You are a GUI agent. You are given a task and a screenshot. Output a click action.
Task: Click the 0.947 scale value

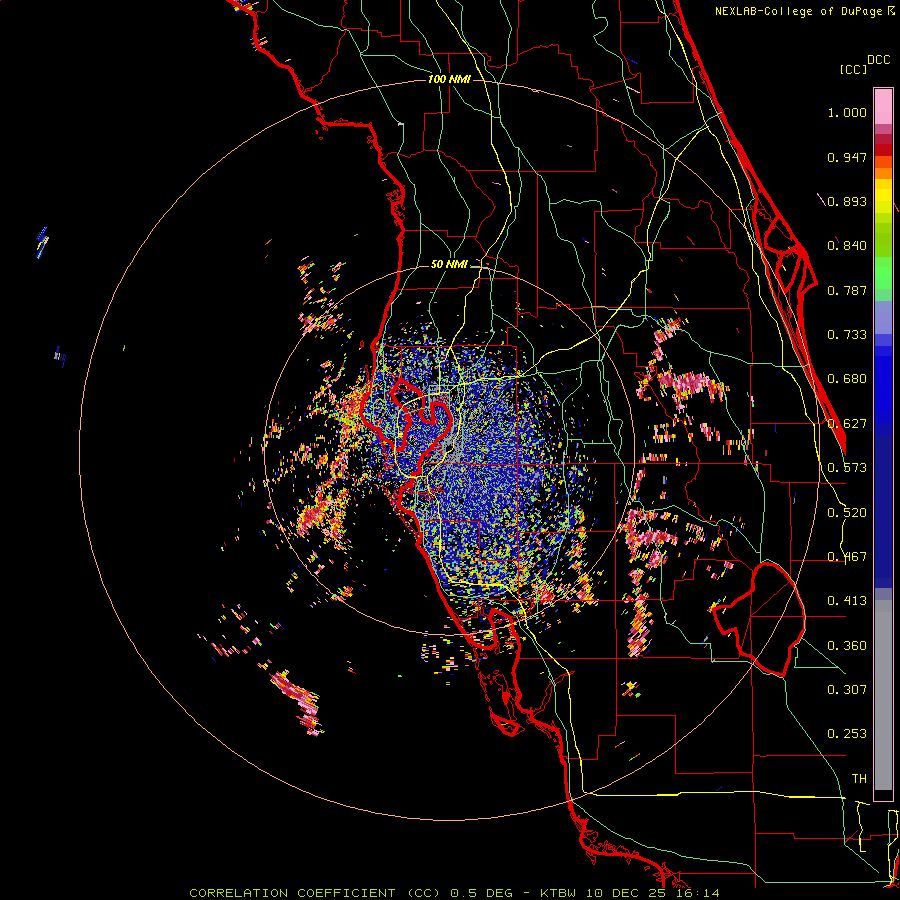pyautogui.click(x=847, y=157)
